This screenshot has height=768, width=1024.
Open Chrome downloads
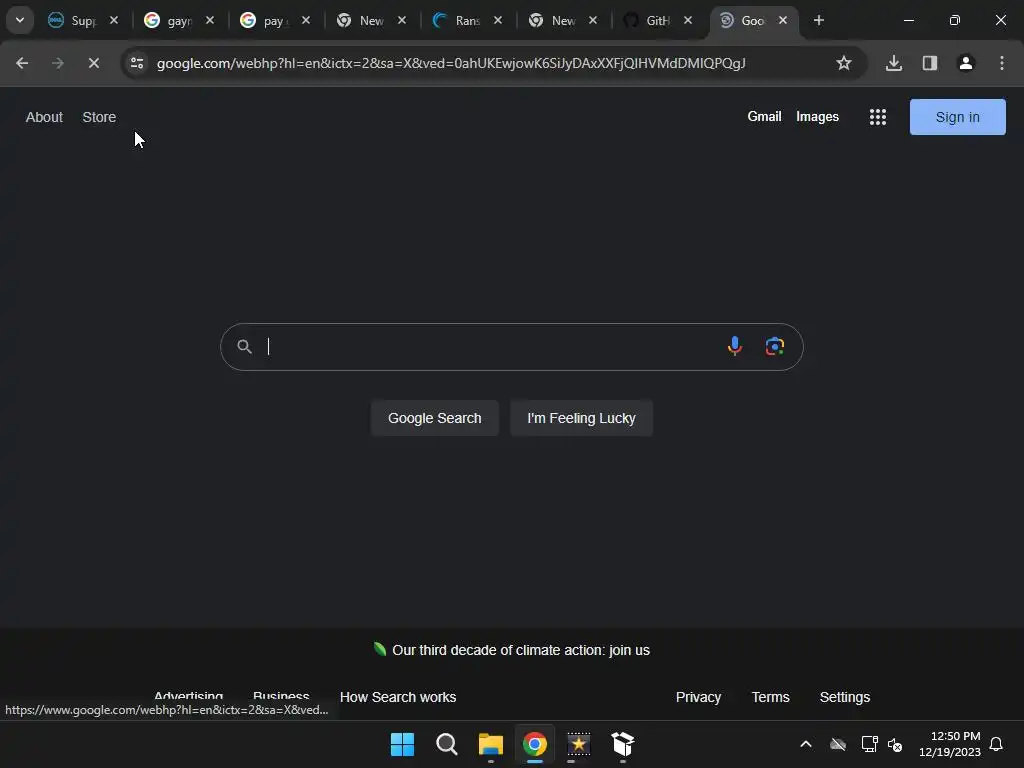894,63
